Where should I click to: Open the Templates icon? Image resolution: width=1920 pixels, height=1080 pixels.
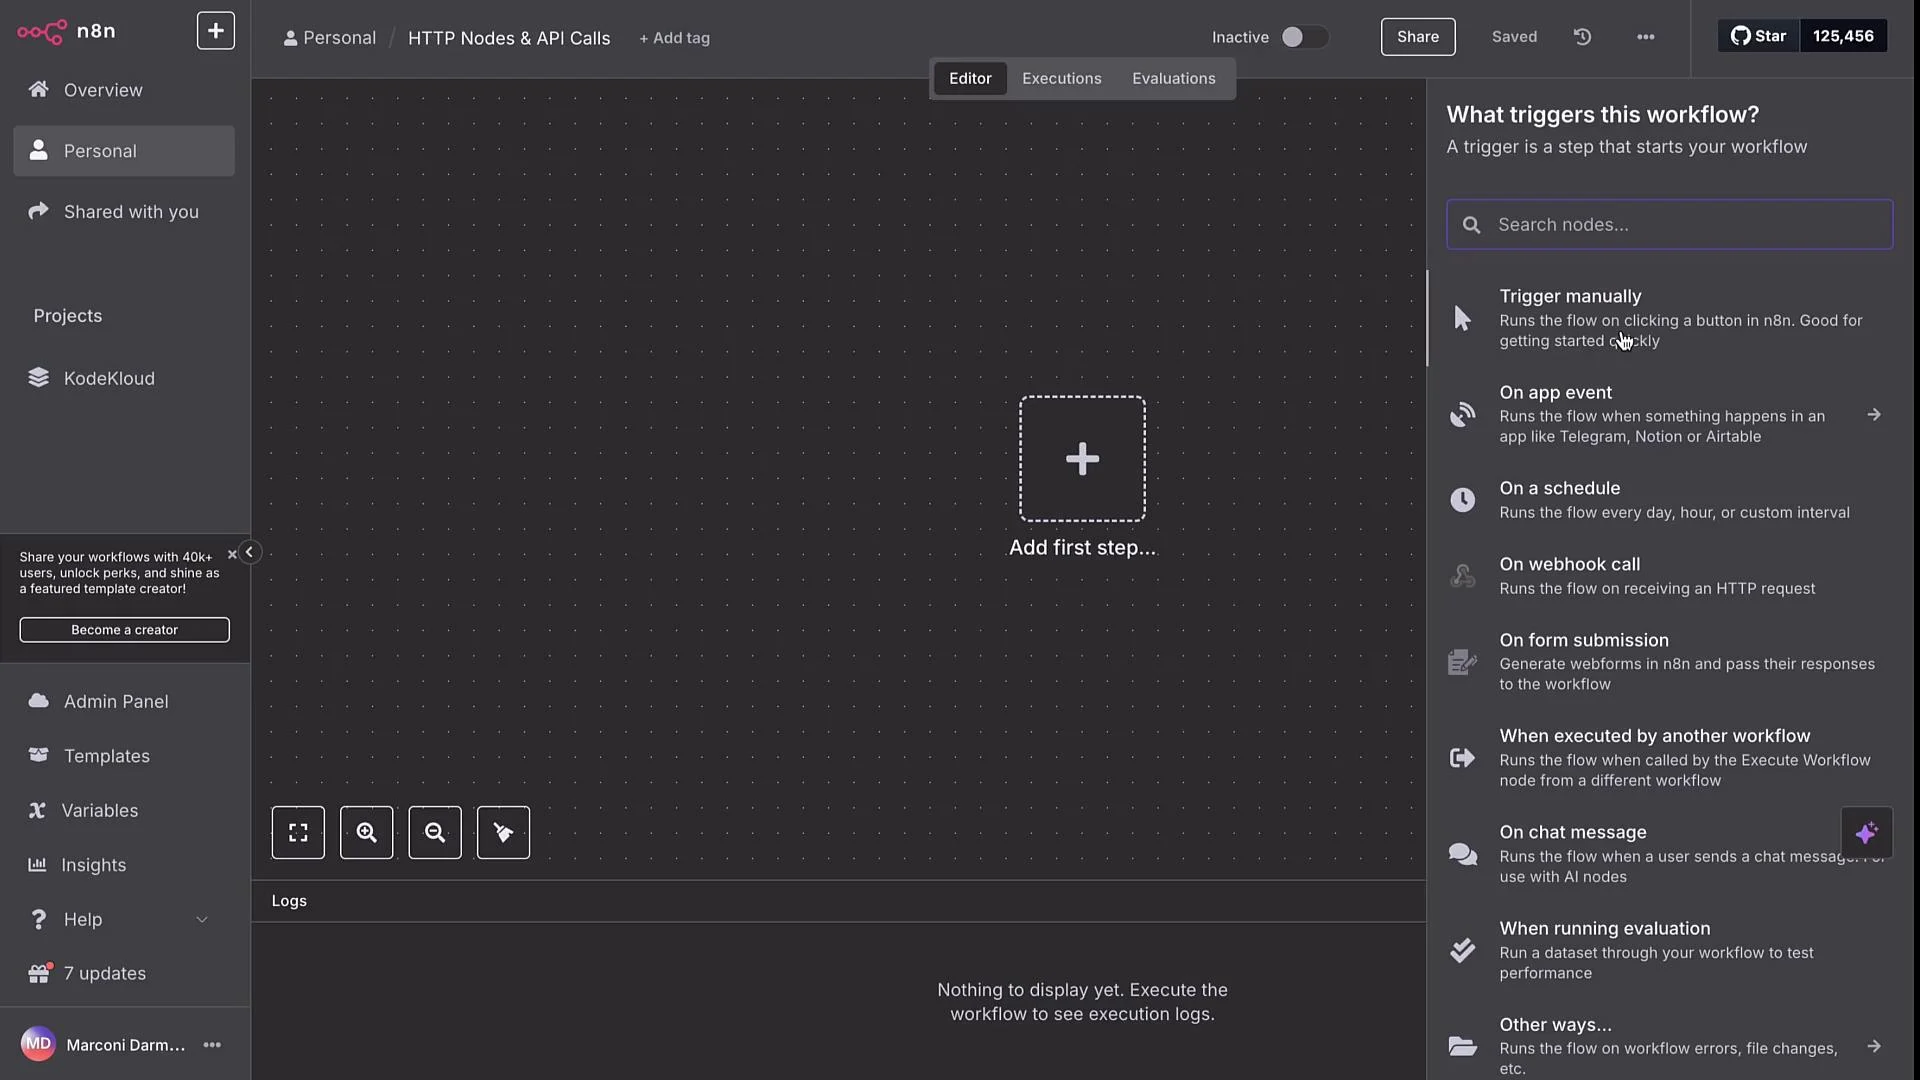(x=38, y=755)
